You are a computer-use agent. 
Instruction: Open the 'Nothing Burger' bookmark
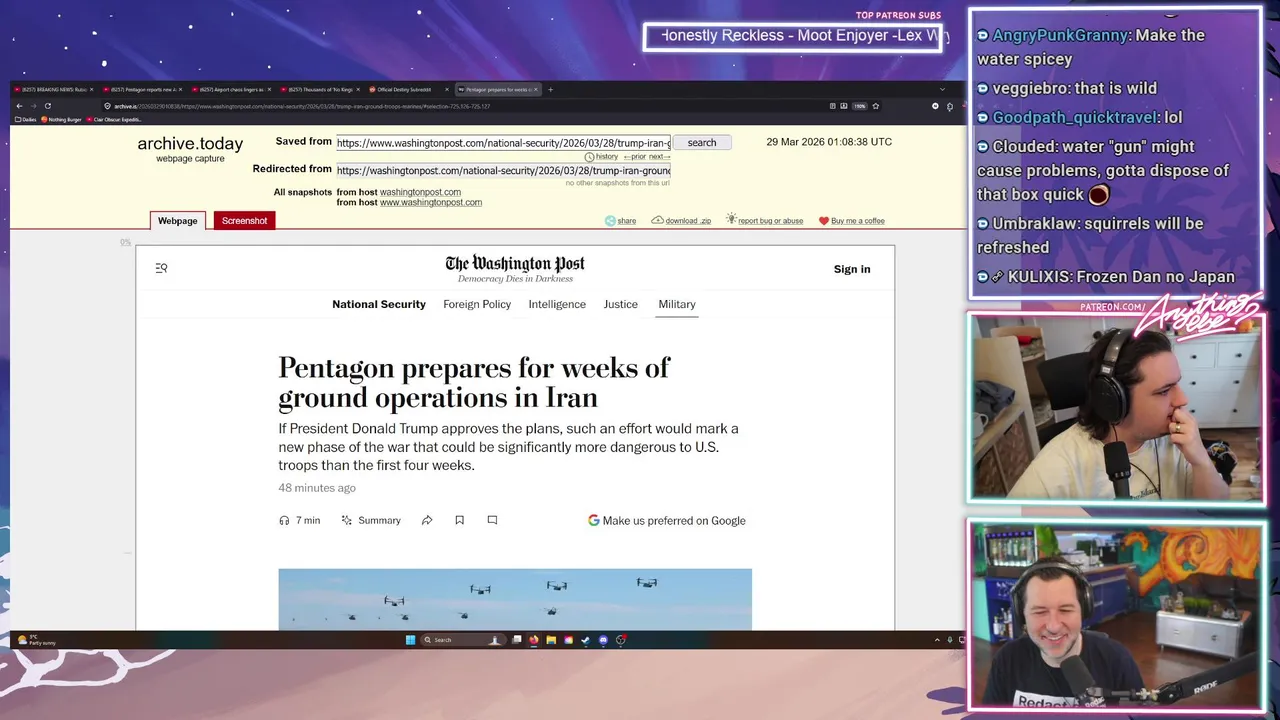pyautogui.click(x=60, y=119)
